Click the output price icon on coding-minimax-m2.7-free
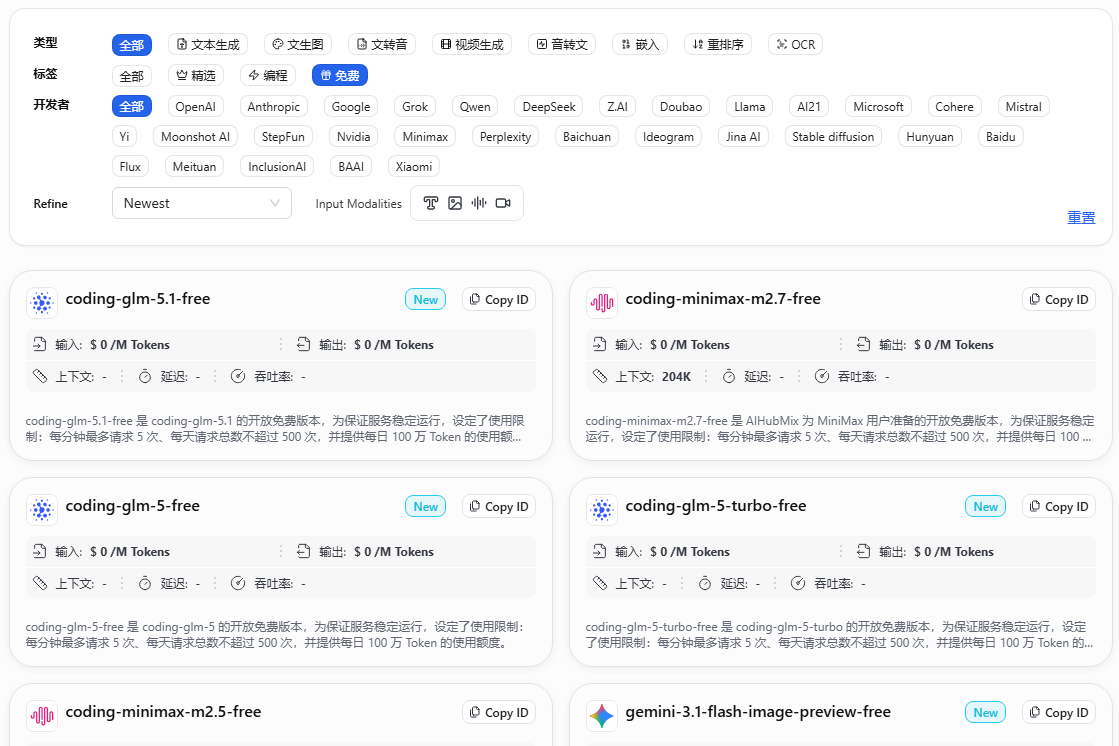Screen dimensions: 1119x746 [x=864, y=344]
